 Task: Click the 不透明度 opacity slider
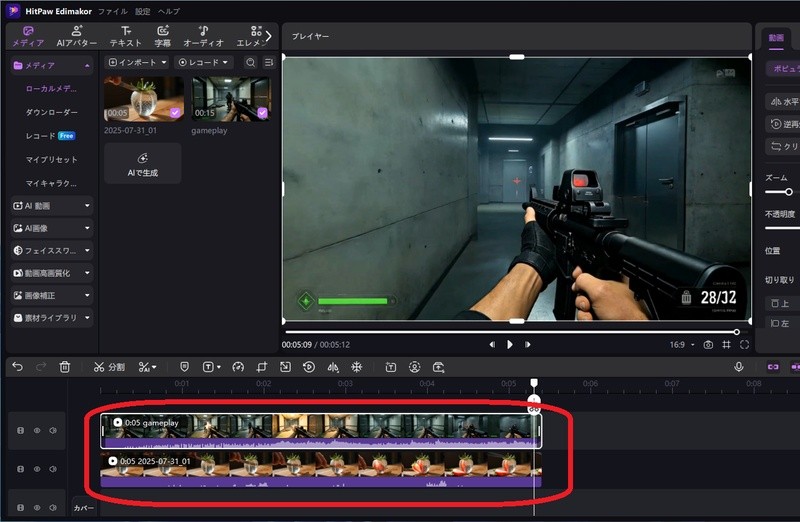[782, 228]
